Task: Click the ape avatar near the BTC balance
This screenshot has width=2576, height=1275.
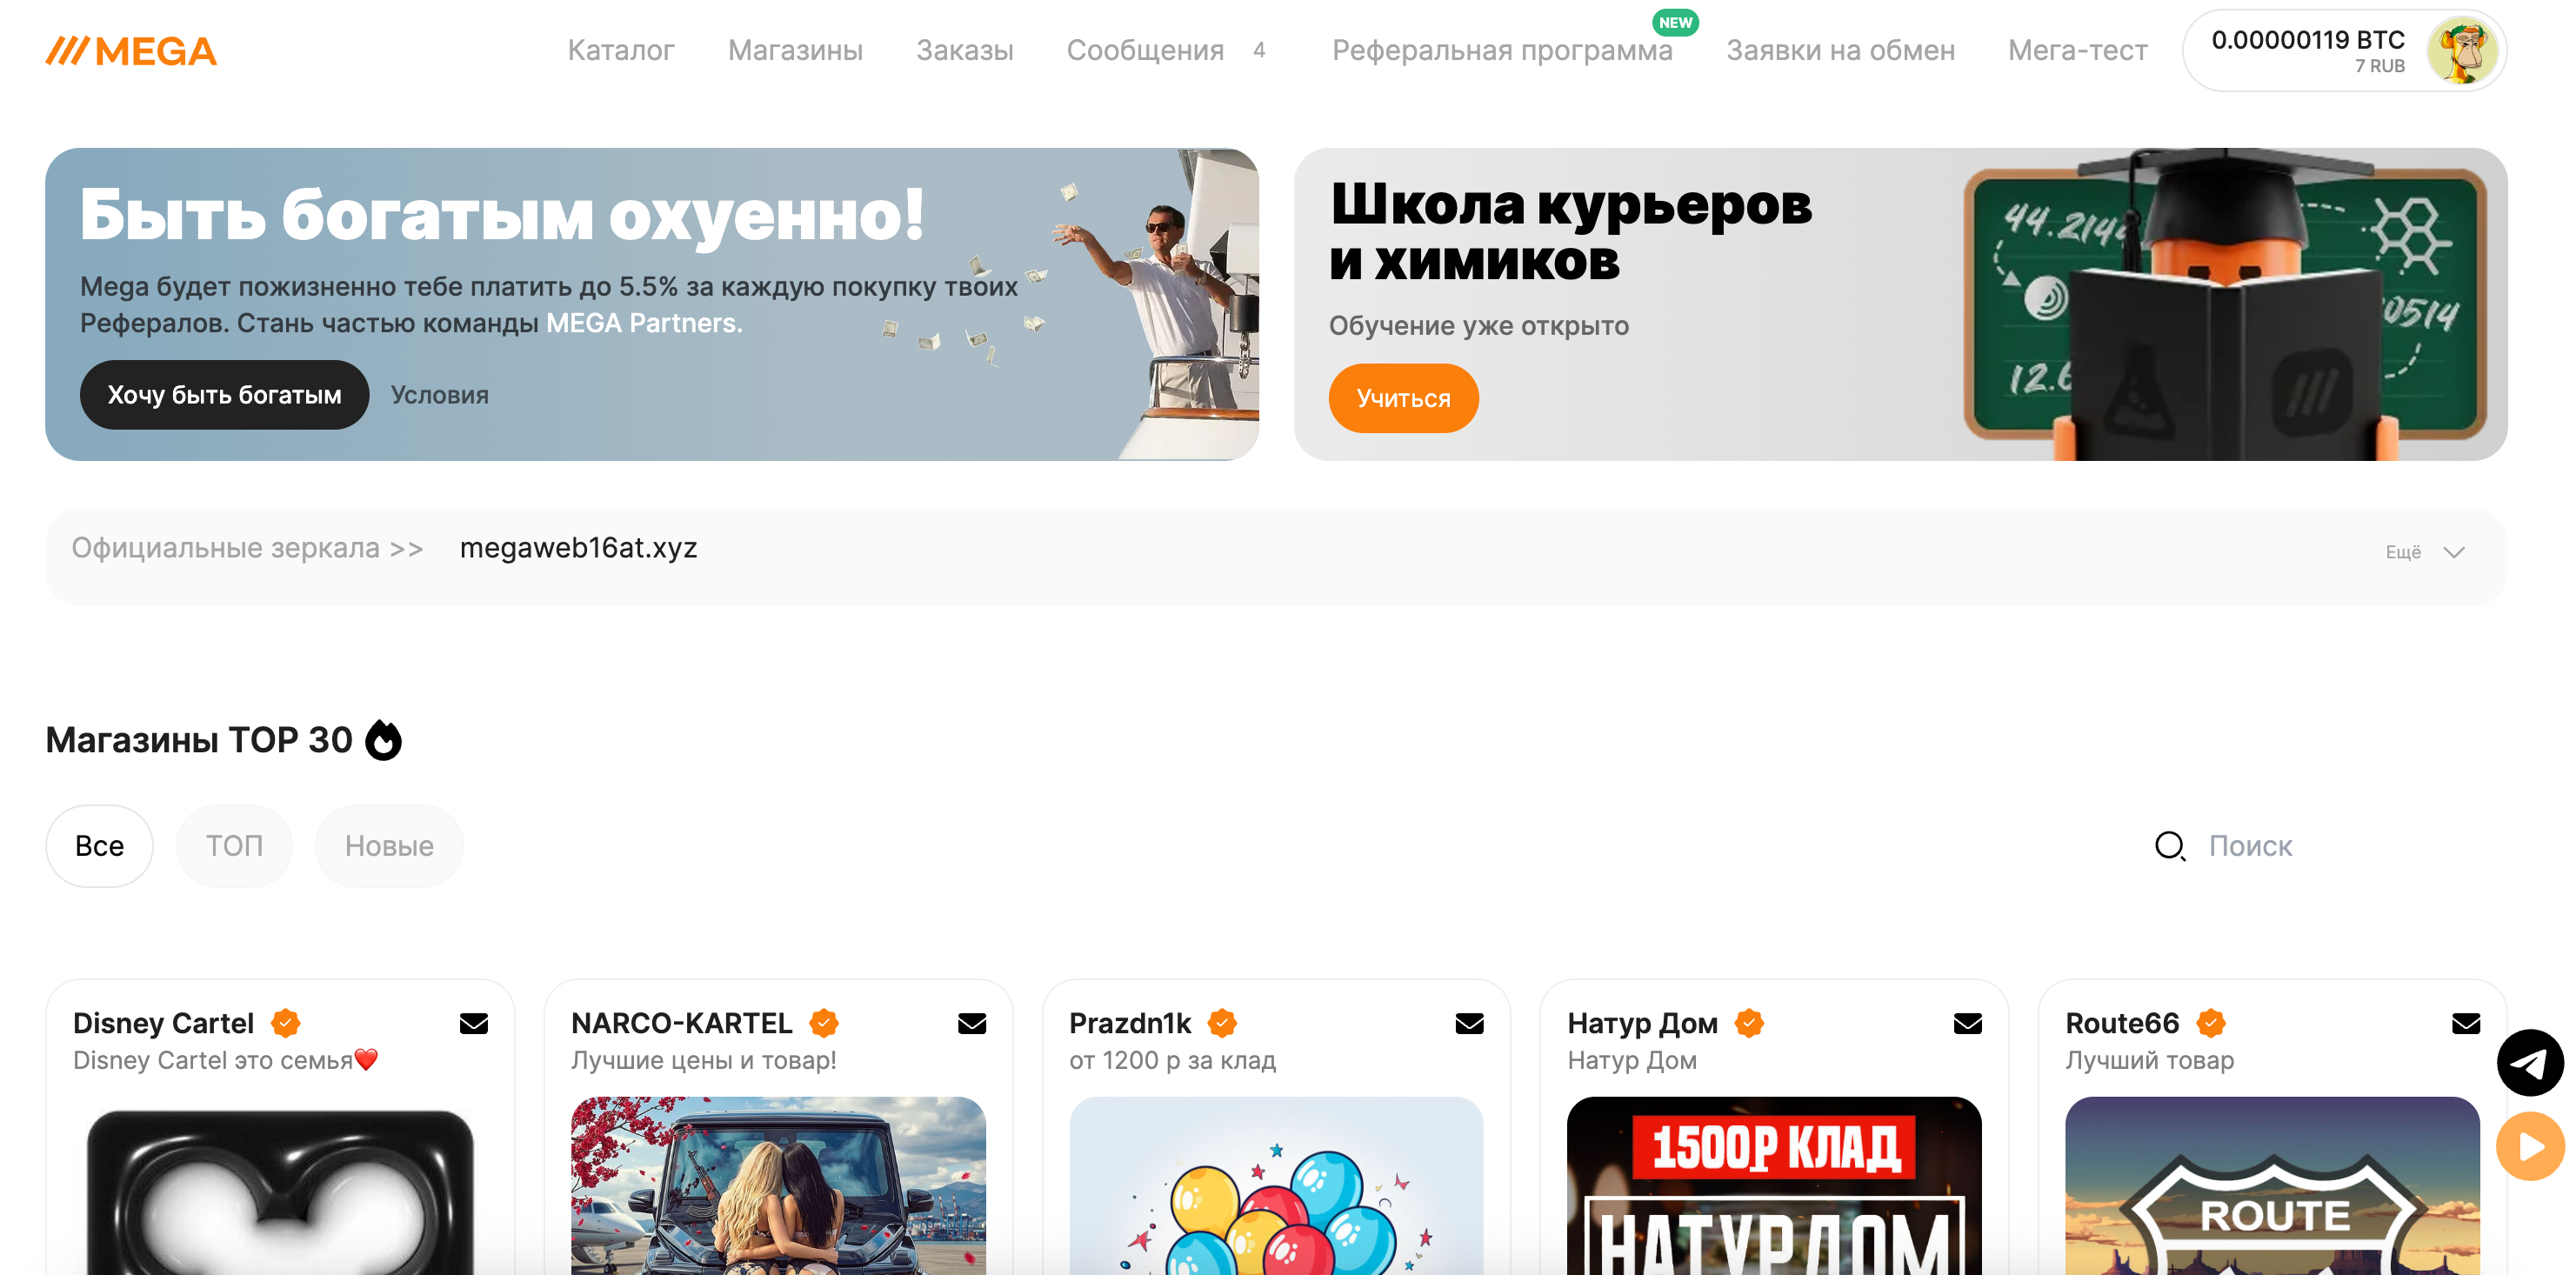Action: click(x=2466, y=51)
